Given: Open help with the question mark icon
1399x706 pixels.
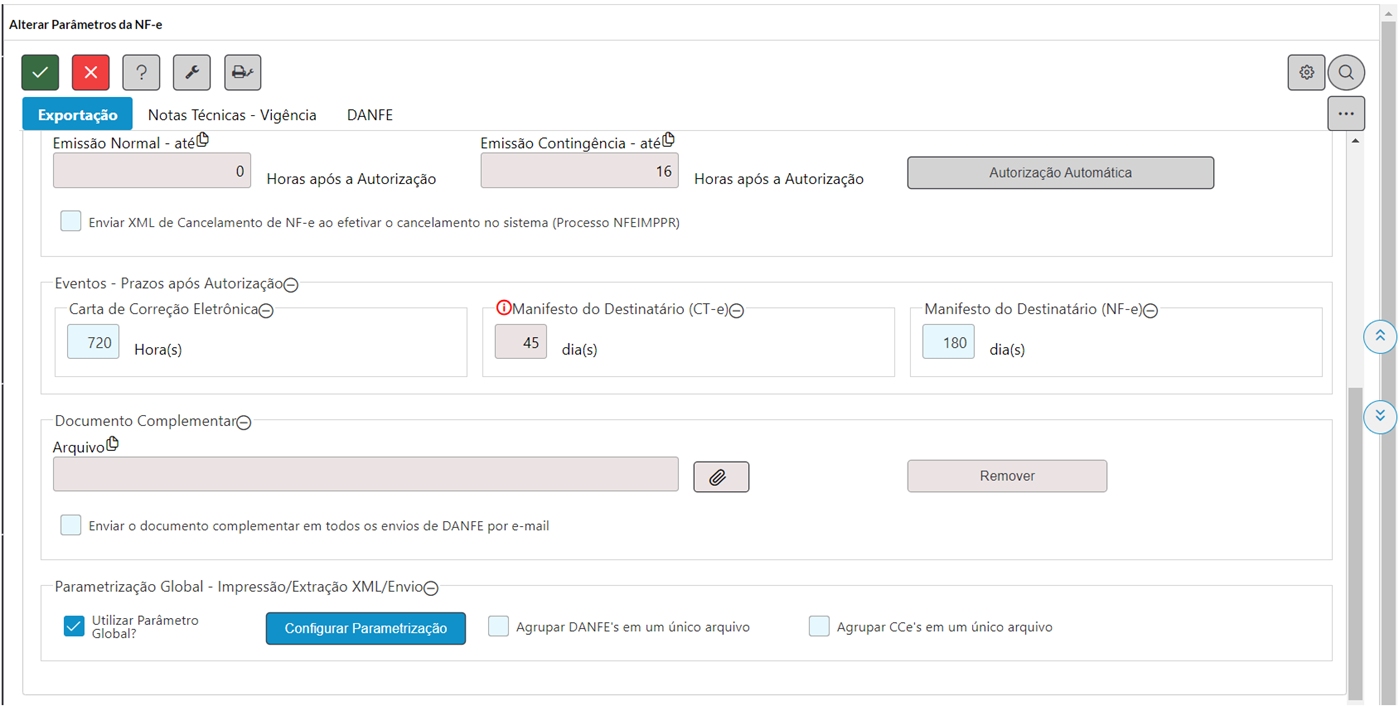Looking at the screenshot, I should [x=141, y=72].
